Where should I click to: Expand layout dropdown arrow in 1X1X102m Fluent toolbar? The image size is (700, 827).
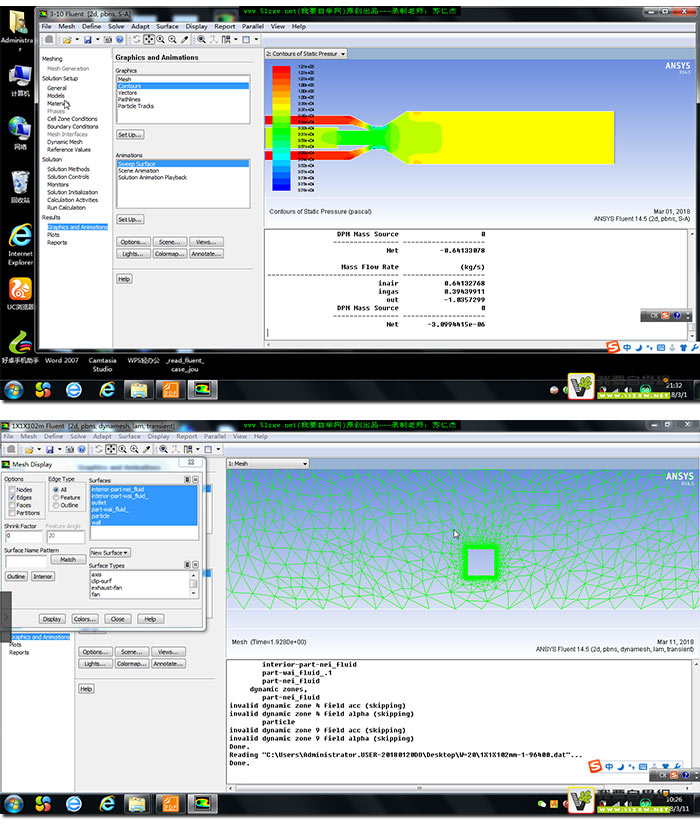197,449
